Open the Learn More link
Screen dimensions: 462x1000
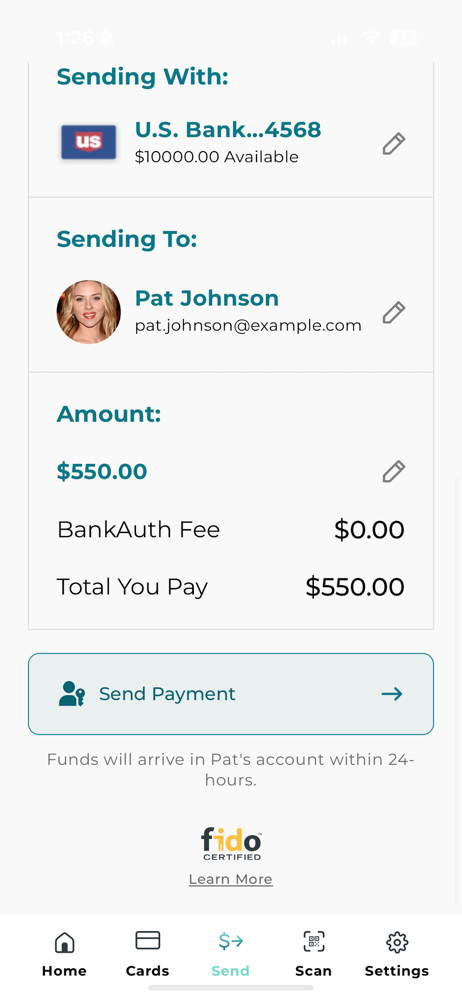231,879
